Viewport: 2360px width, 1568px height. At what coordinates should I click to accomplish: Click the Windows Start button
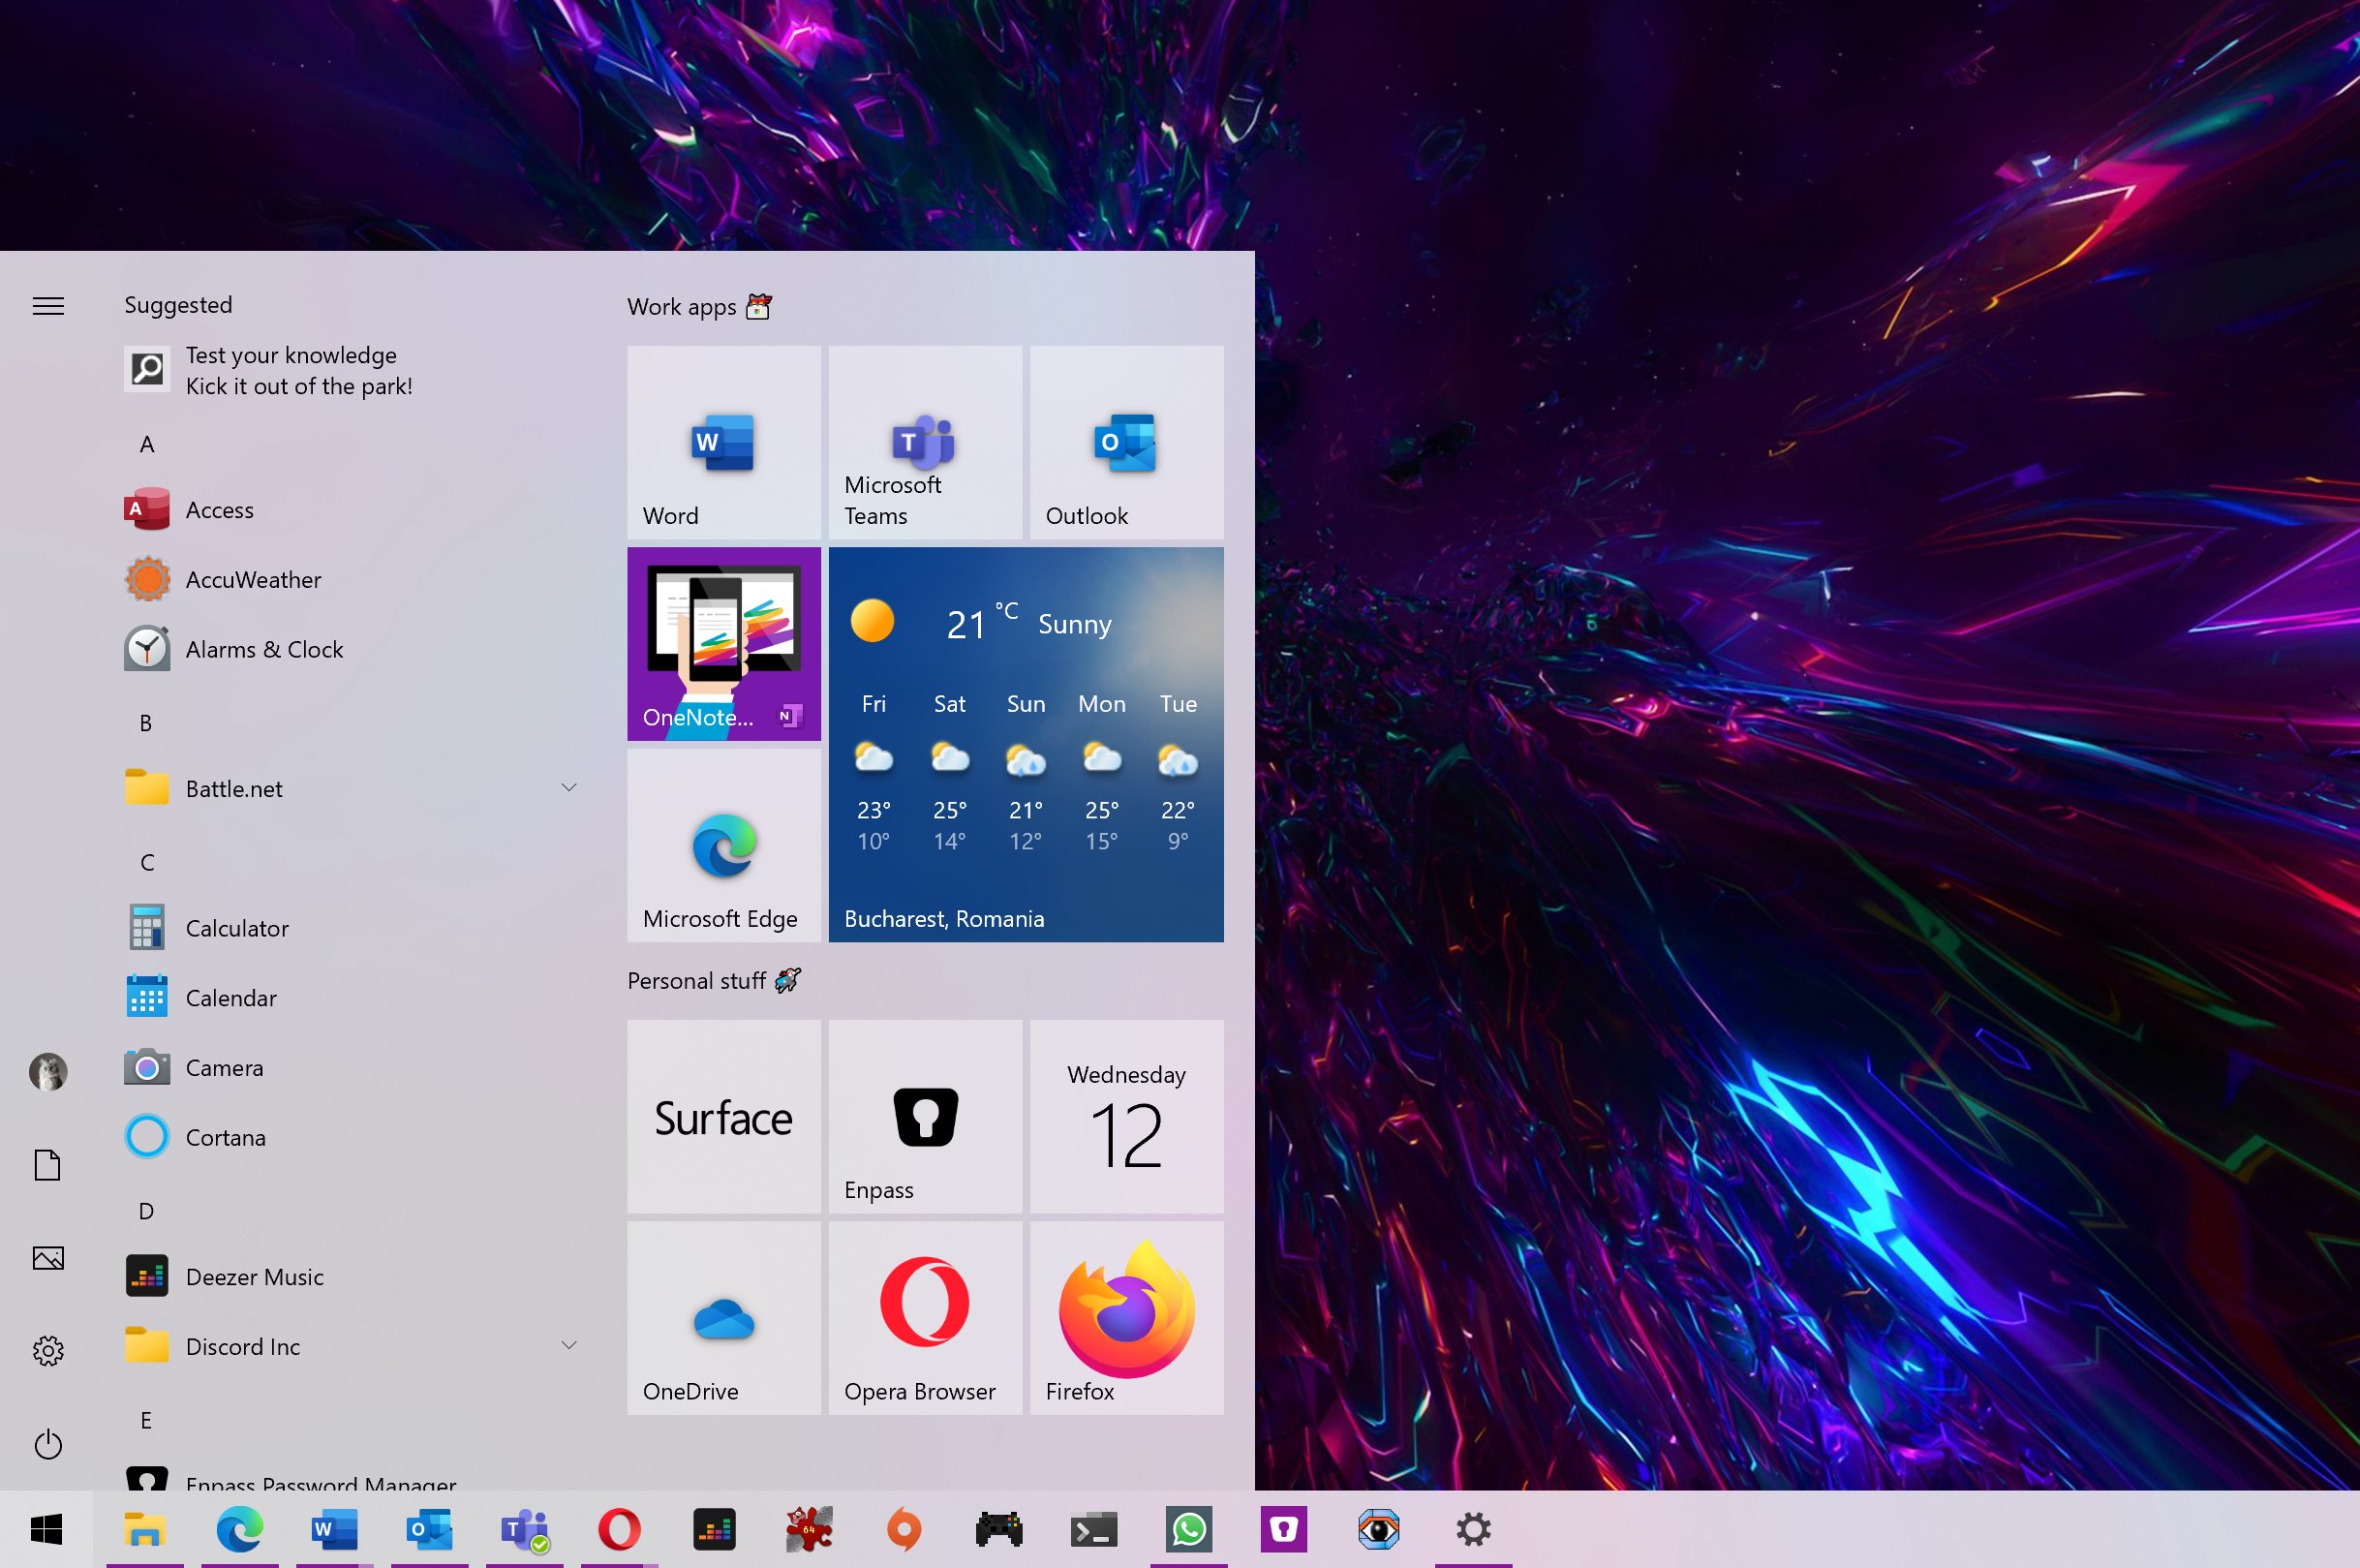pos(46,1529)
